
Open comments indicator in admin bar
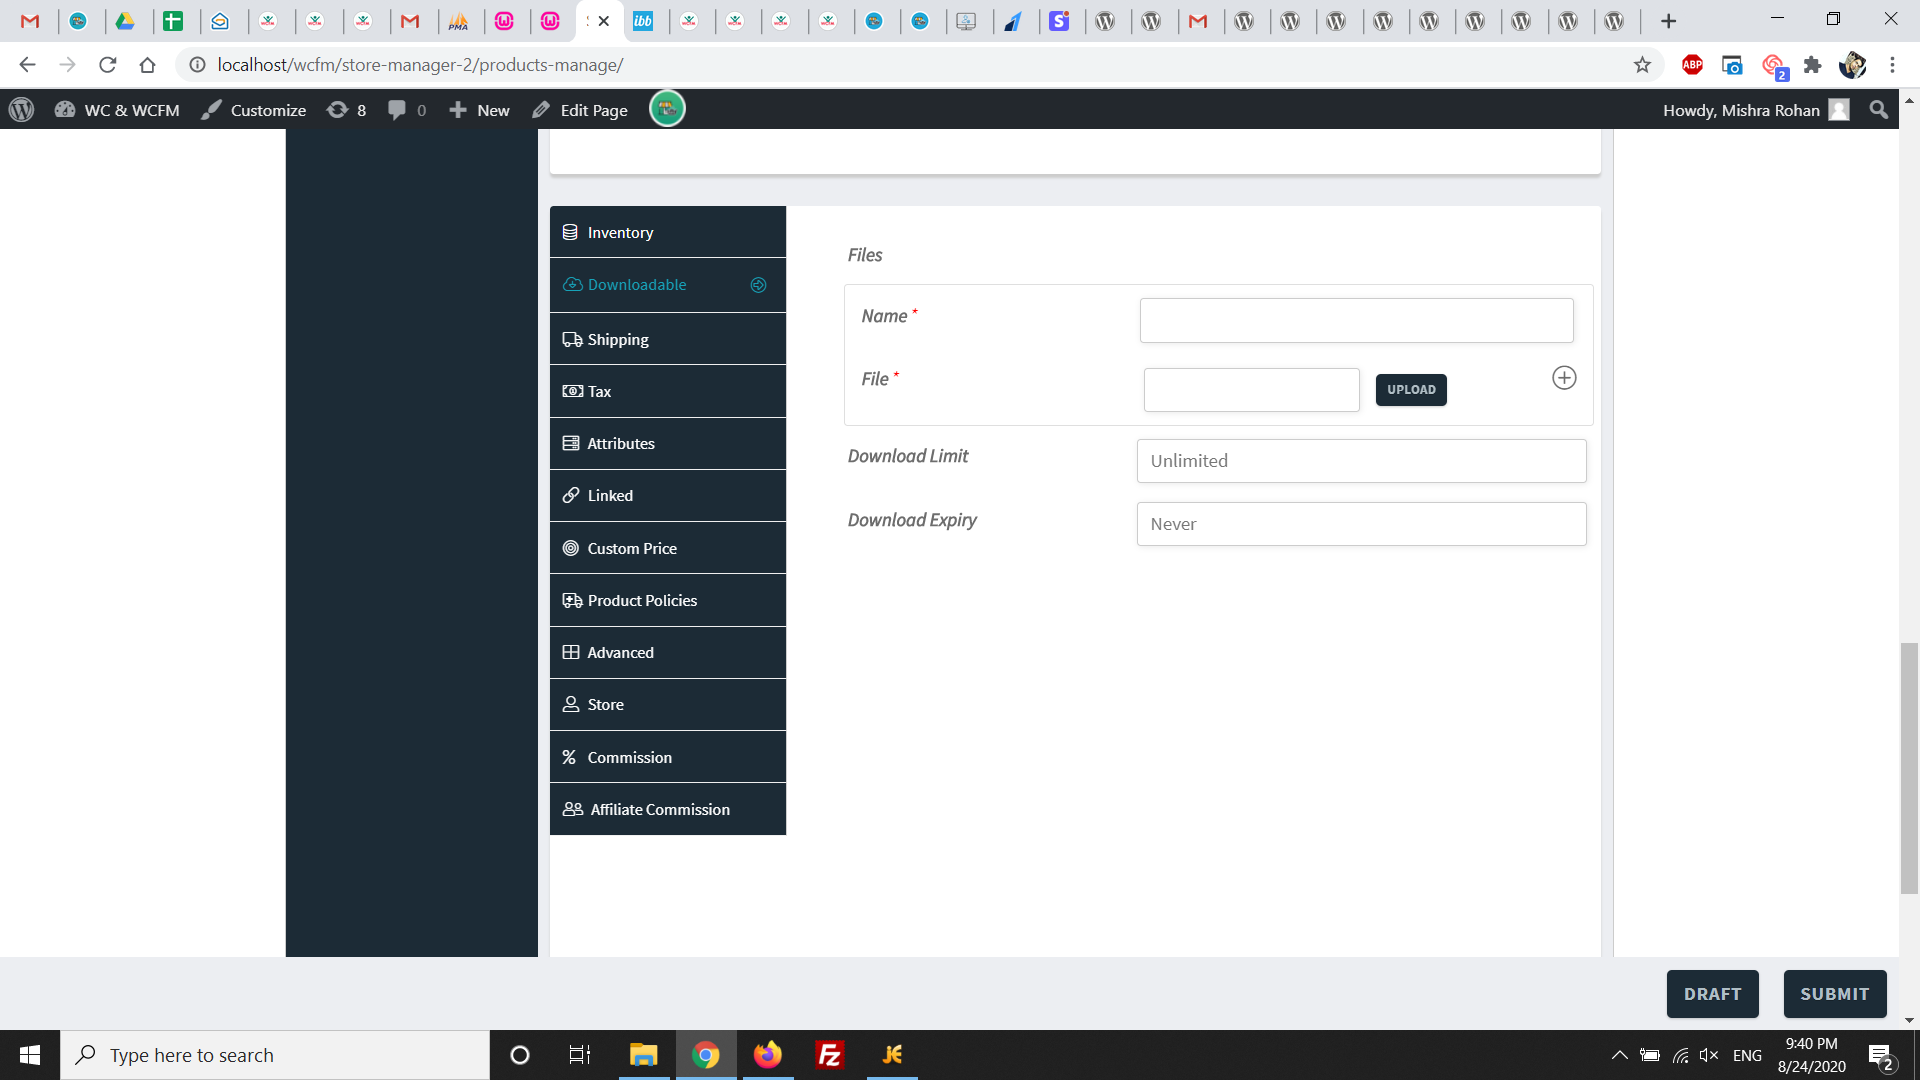[x=407, y=110]
